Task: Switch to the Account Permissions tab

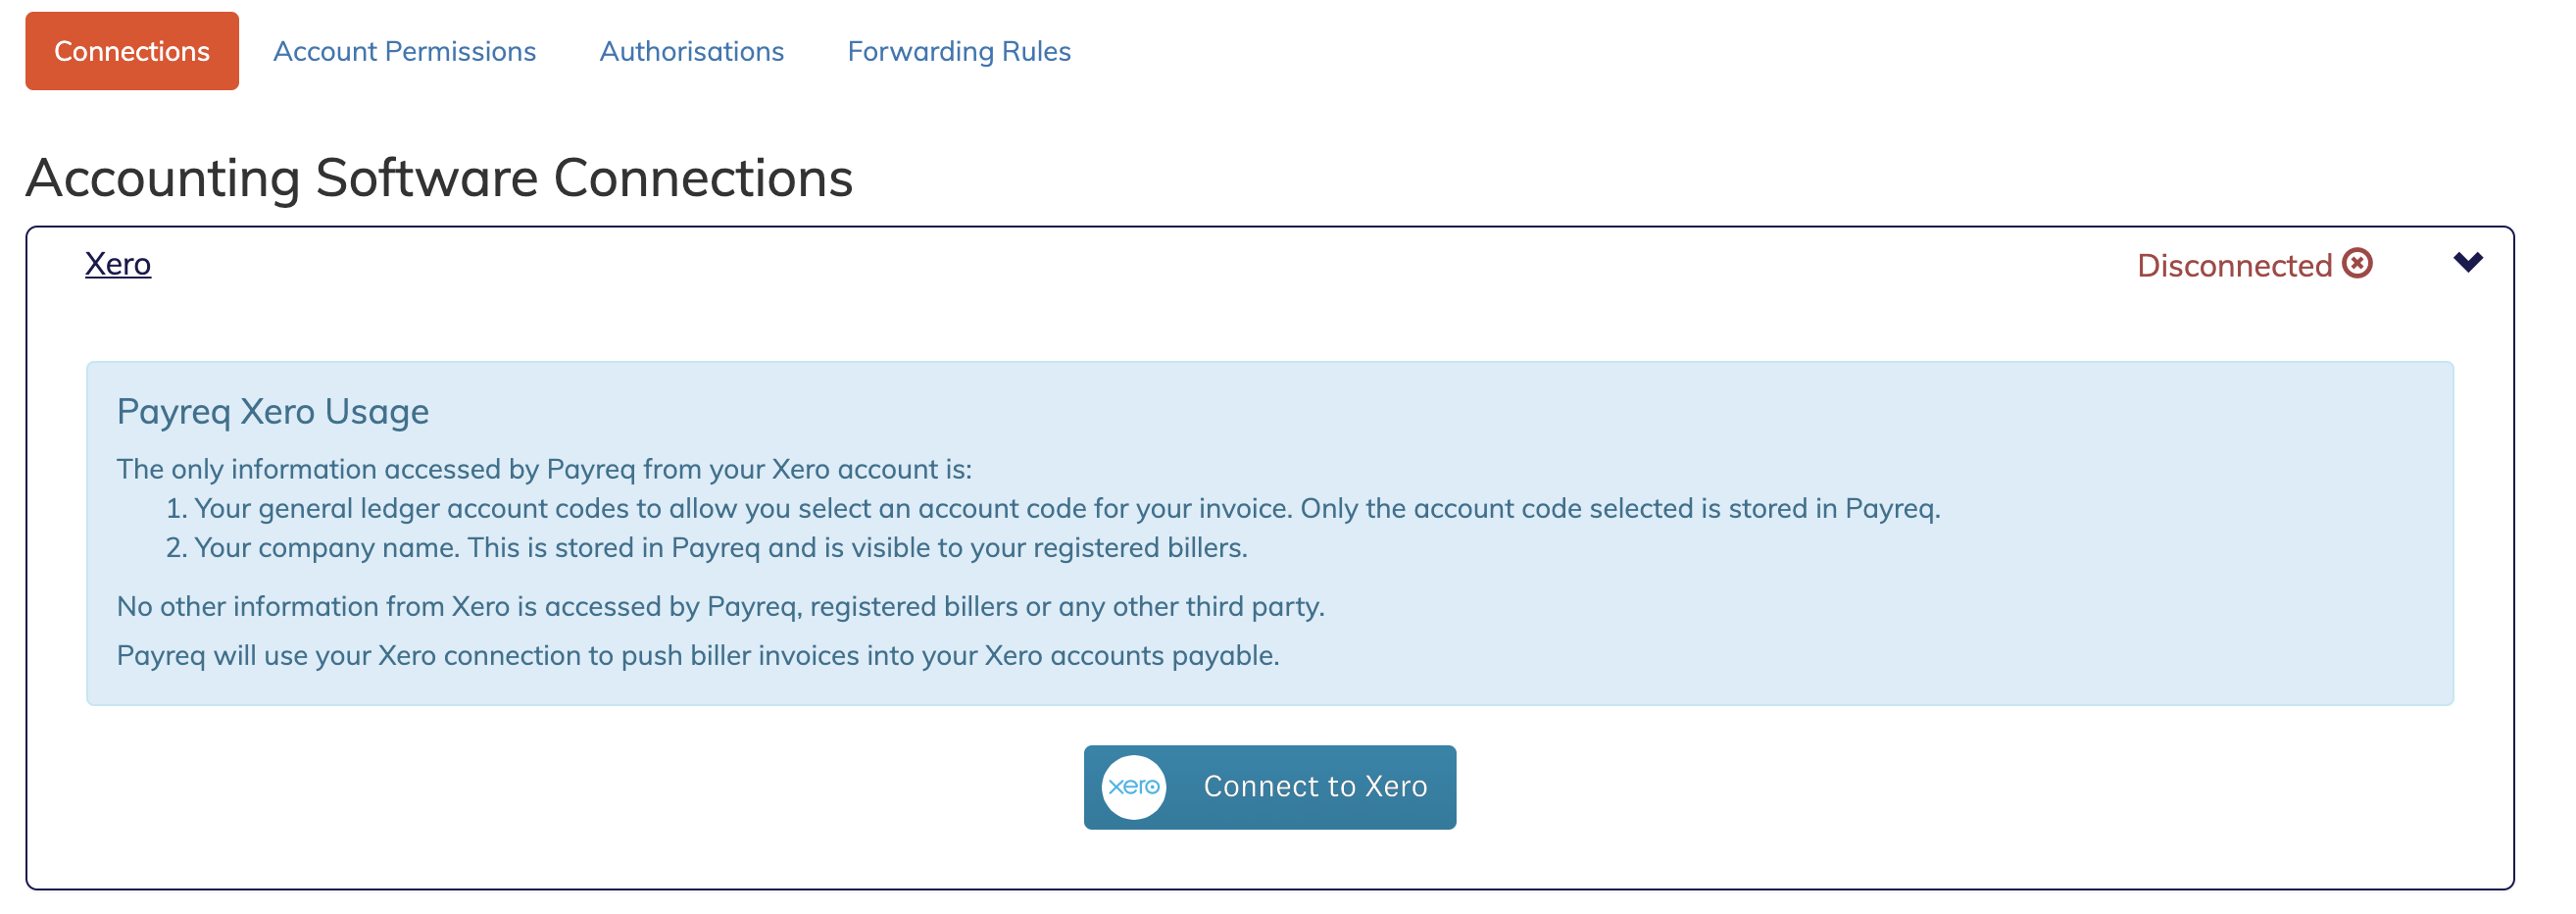Action: [404, 51]
